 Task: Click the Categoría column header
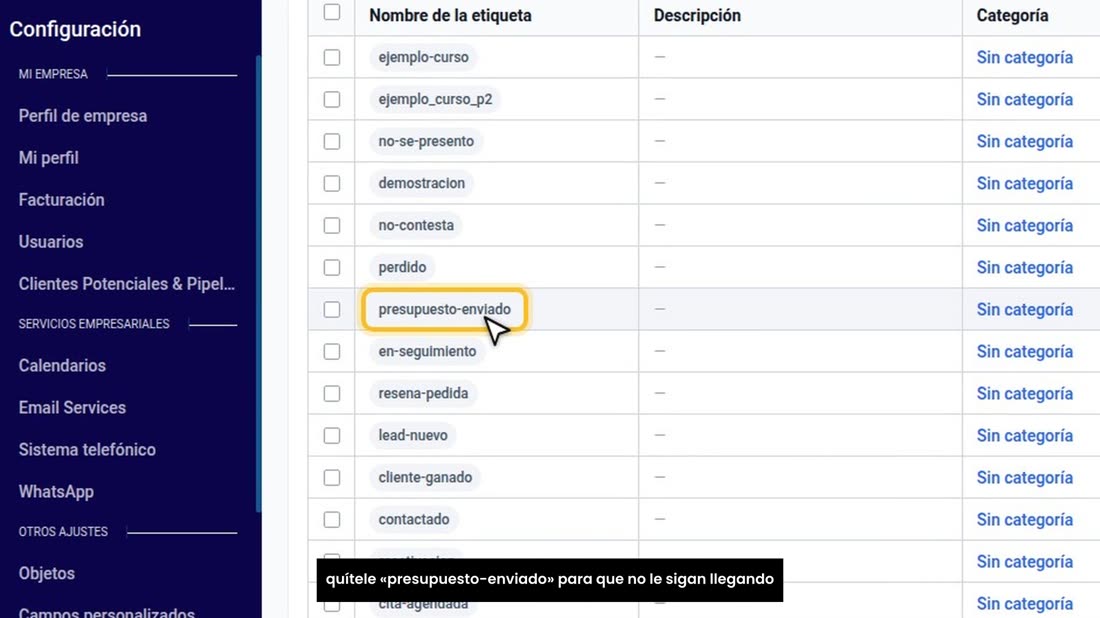(x=1012, y=15)
